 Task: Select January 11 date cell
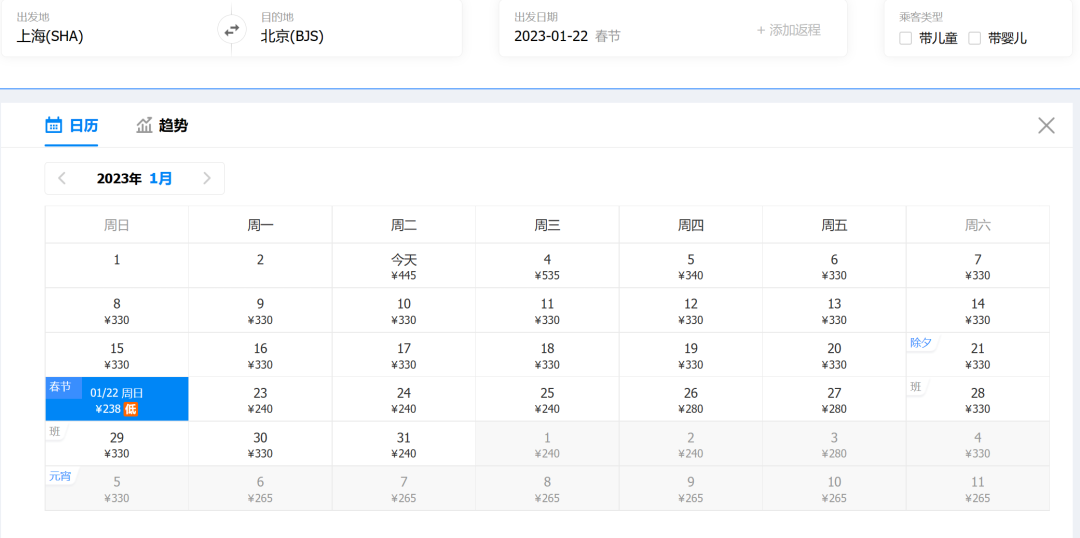547,310
